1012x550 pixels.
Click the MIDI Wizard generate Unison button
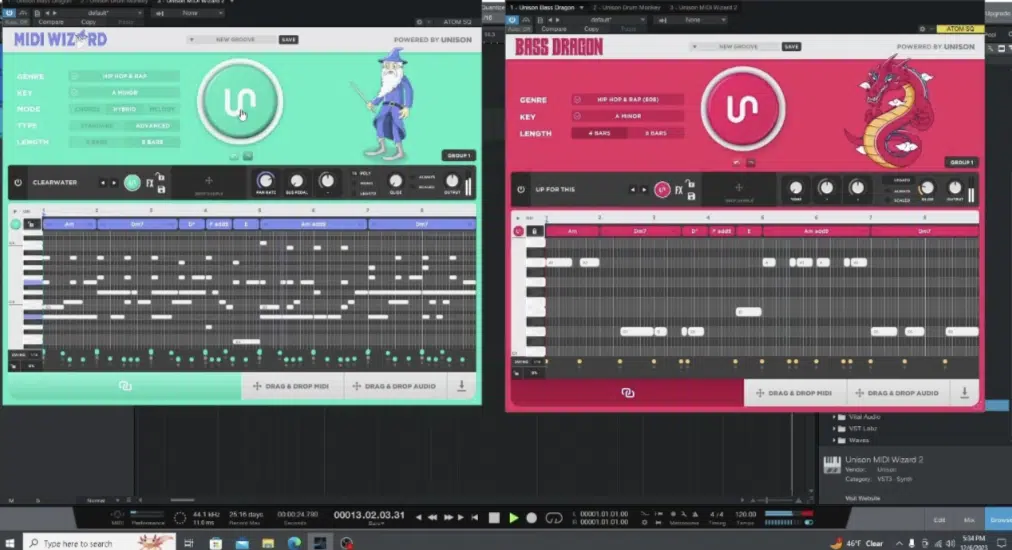point(240,101)
